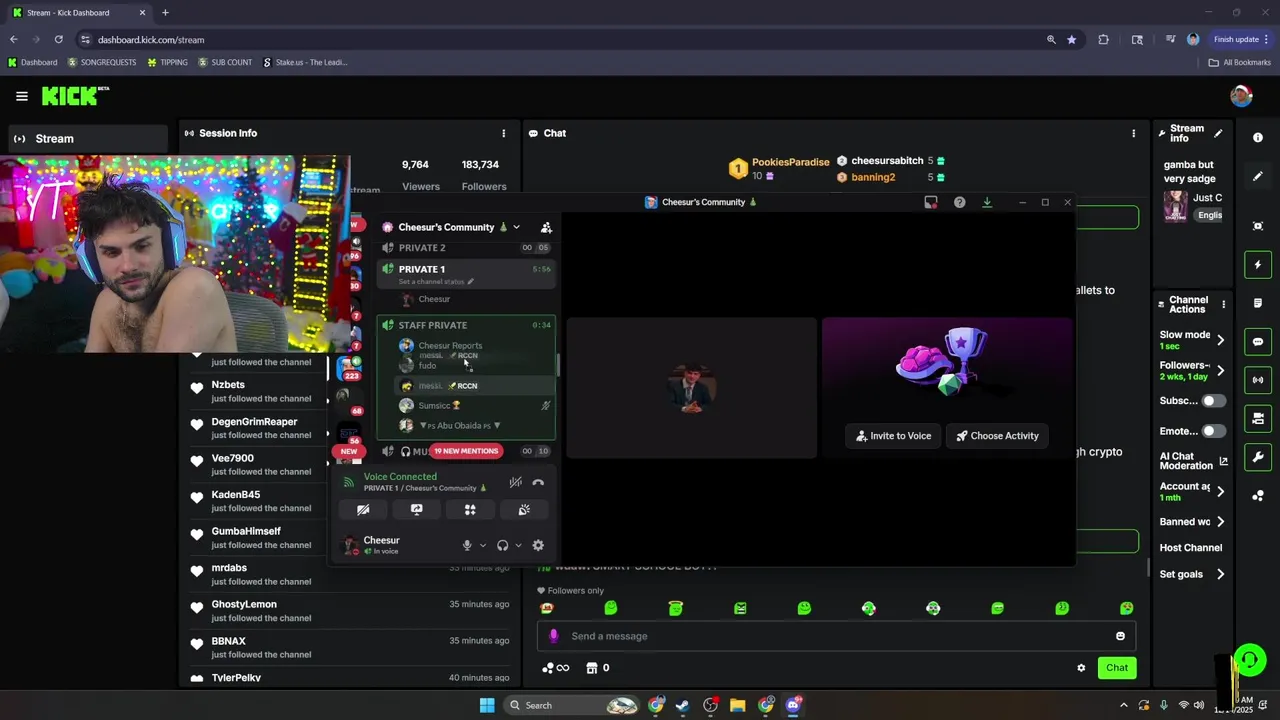
Task: Open Discord invite members icon
Action: pos(546,227)
